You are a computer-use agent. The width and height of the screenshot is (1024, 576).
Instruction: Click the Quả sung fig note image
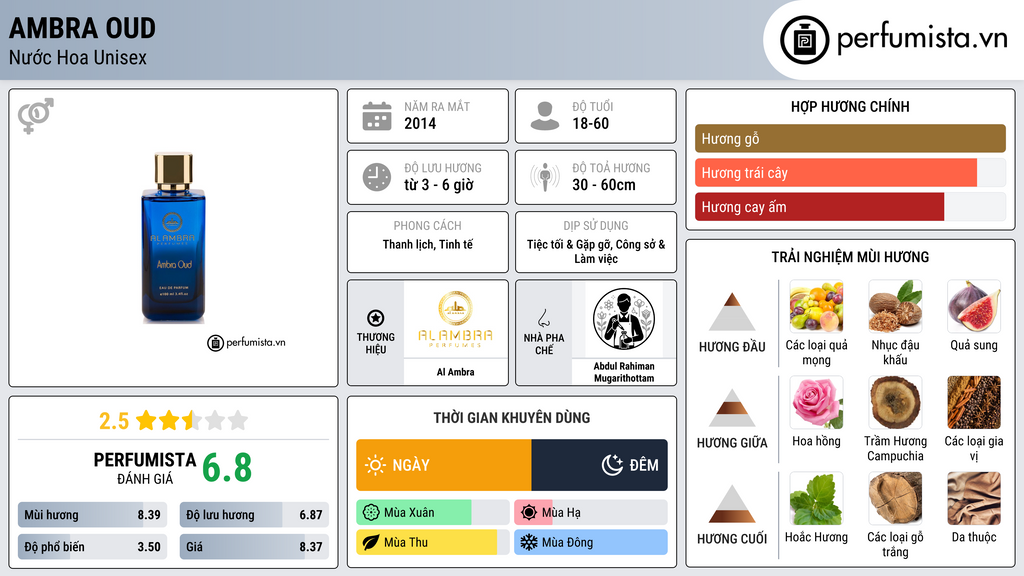(974, 306)
